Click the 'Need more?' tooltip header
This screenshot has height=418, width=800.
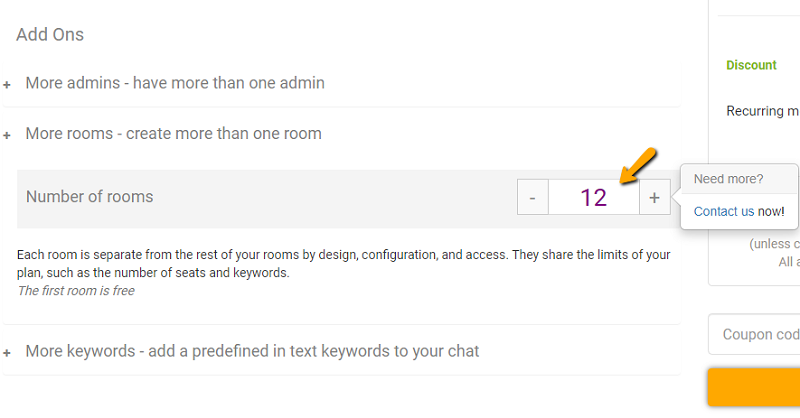point(728,179)
